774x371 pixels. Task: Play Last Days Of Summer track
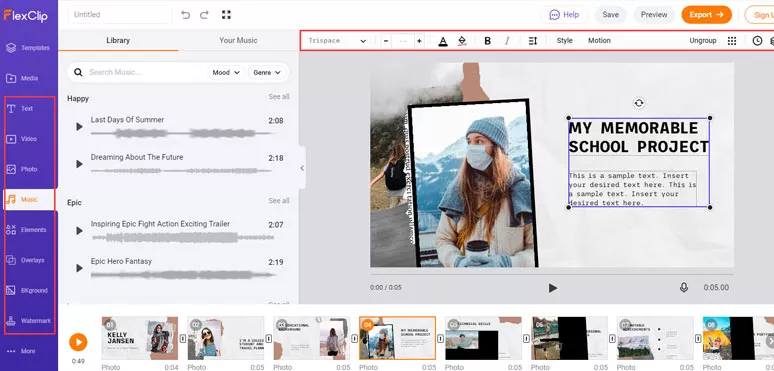pyautogui.click(x=79, y=127)
